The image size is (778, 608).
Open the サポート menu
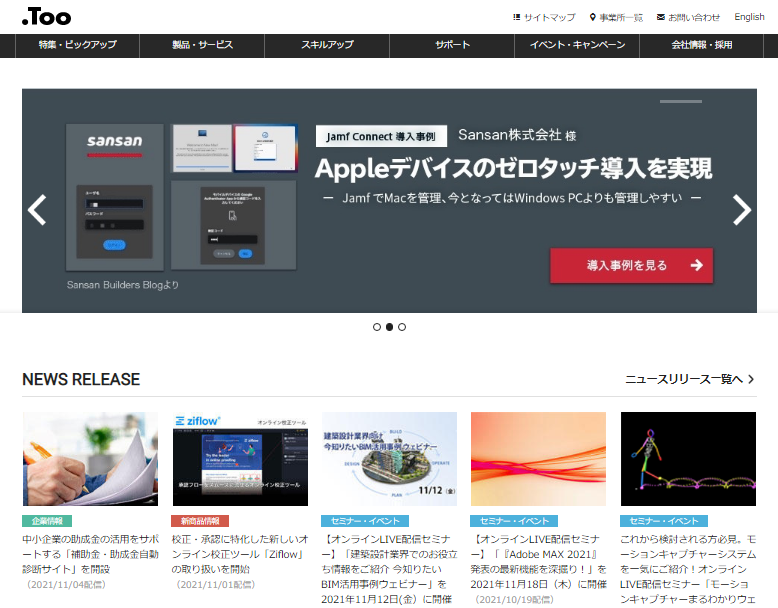click(x=453, y=45)
